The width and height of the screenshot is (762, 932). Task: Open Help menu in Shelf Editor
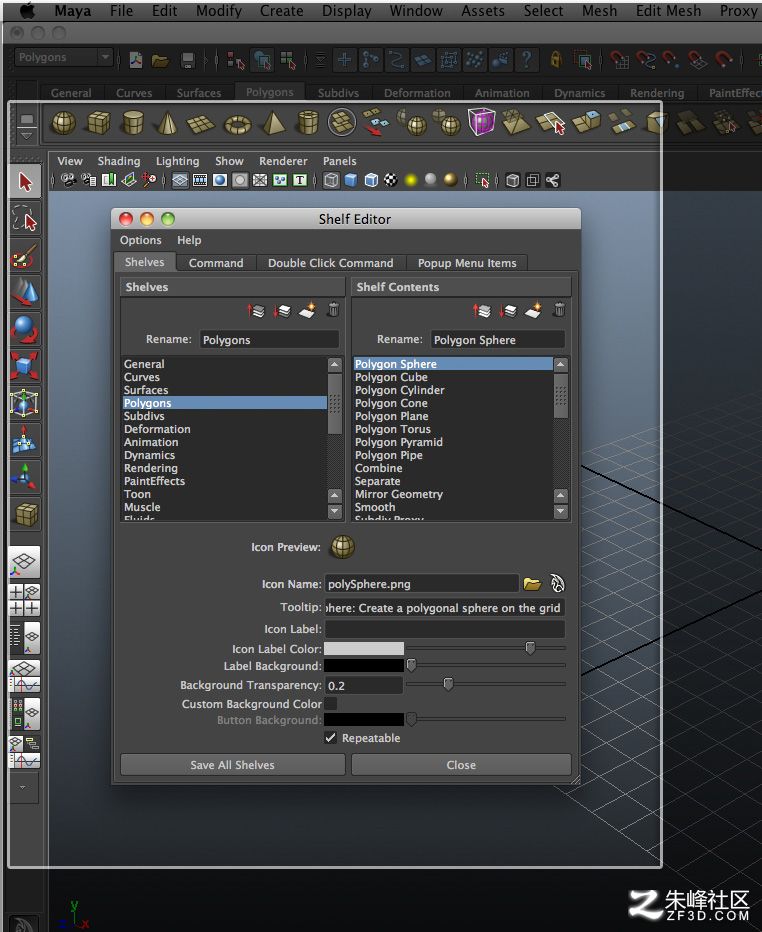[x=189, y=240]
